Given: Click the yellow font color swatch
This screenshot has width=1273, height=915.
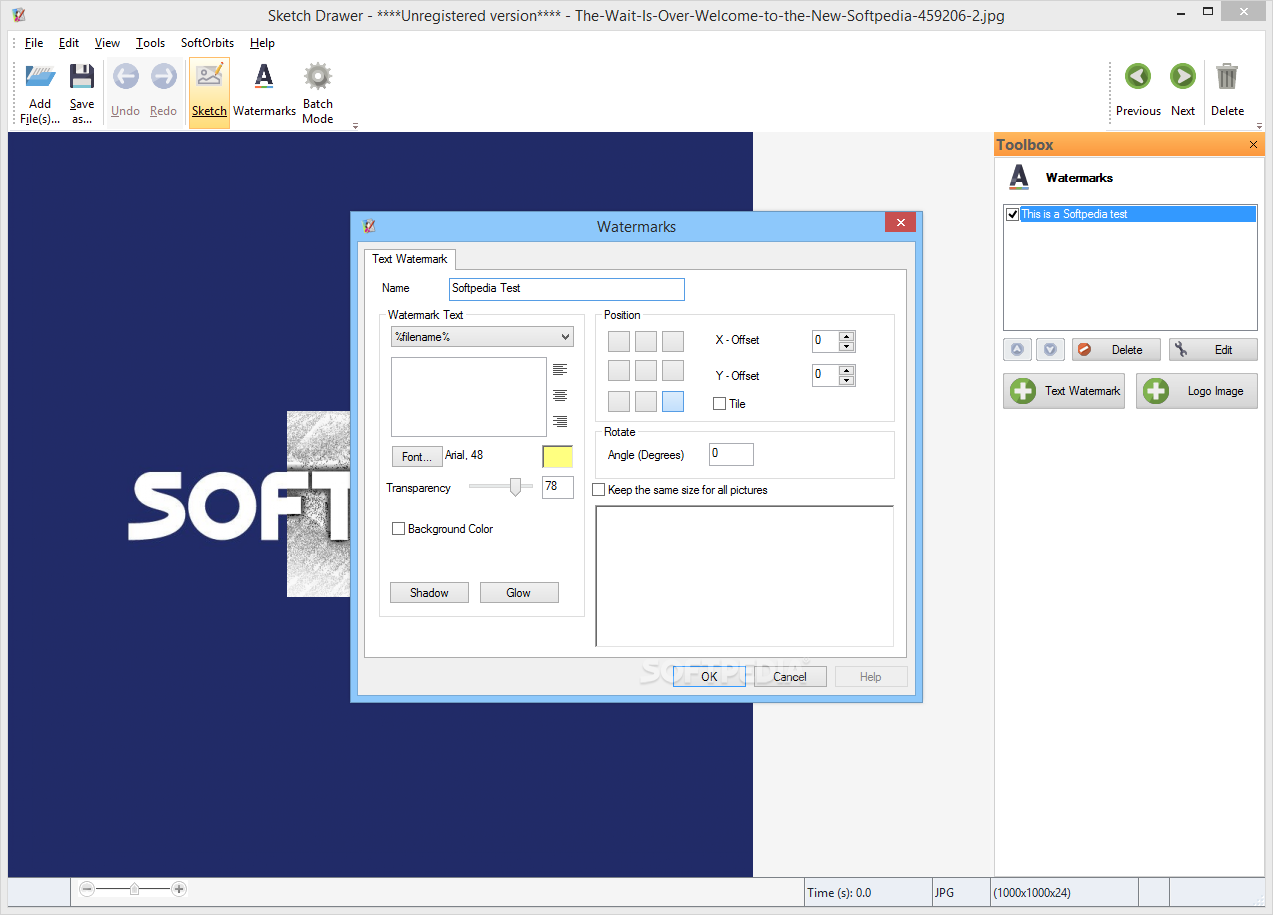Looking at the screenshot, I should tap(557, 457).
